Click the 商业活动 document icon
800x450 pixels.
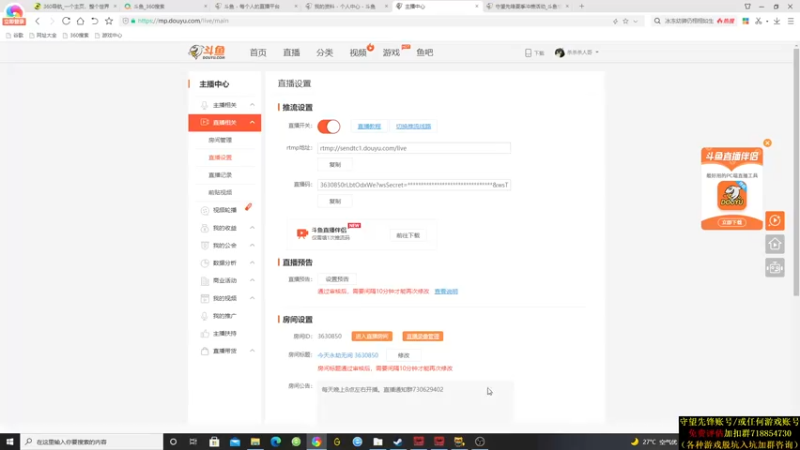[205, 281]
